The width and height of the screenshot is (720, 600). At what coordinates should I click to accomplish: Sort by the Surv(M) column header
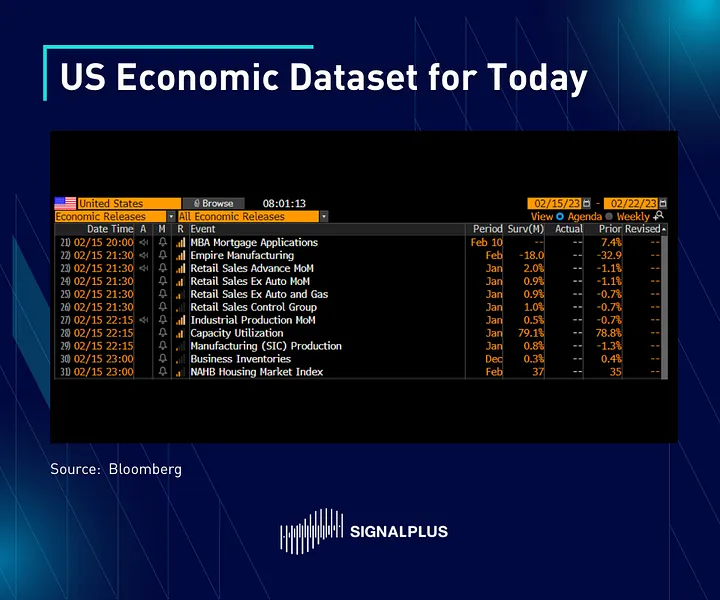tap(525, 229)
